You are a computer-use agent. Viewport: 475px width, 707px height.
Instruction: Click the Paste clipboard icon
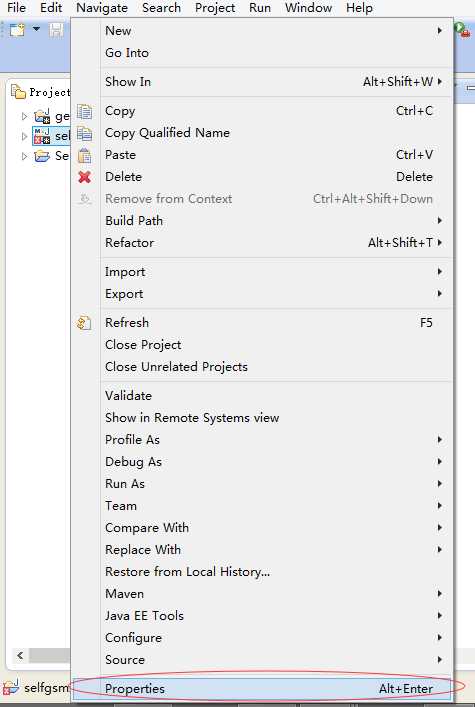(x=84, y=156)
